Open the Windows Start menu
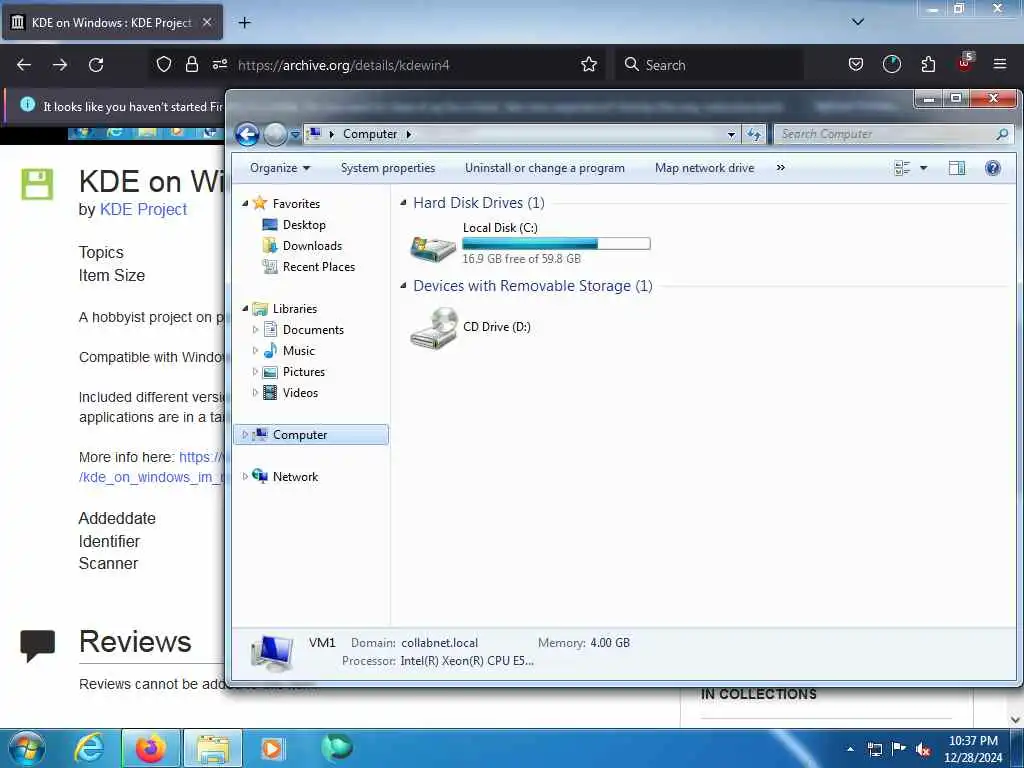The image size is (1024, 768). click(27, 749)
